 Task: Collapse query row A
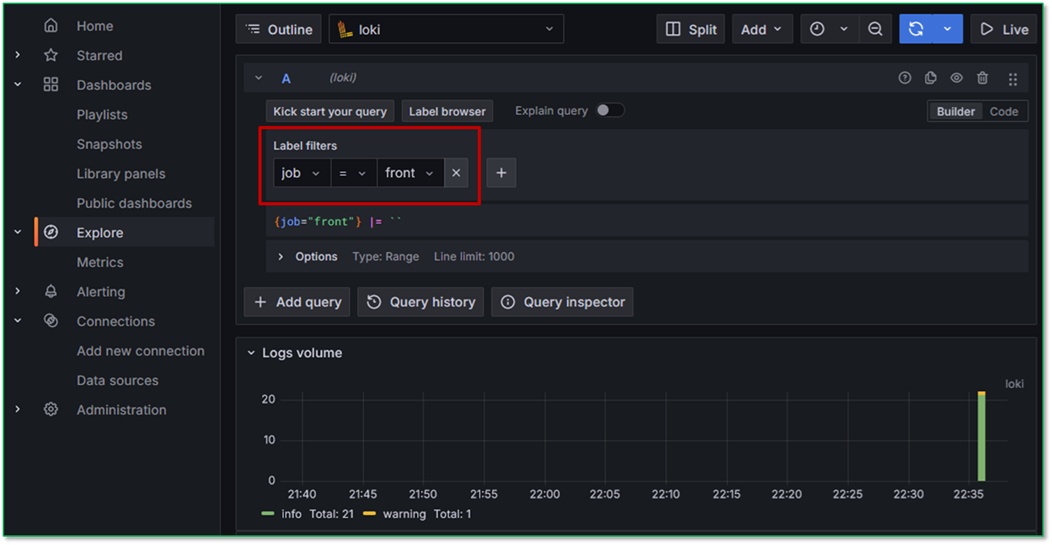tap(258, 78)
